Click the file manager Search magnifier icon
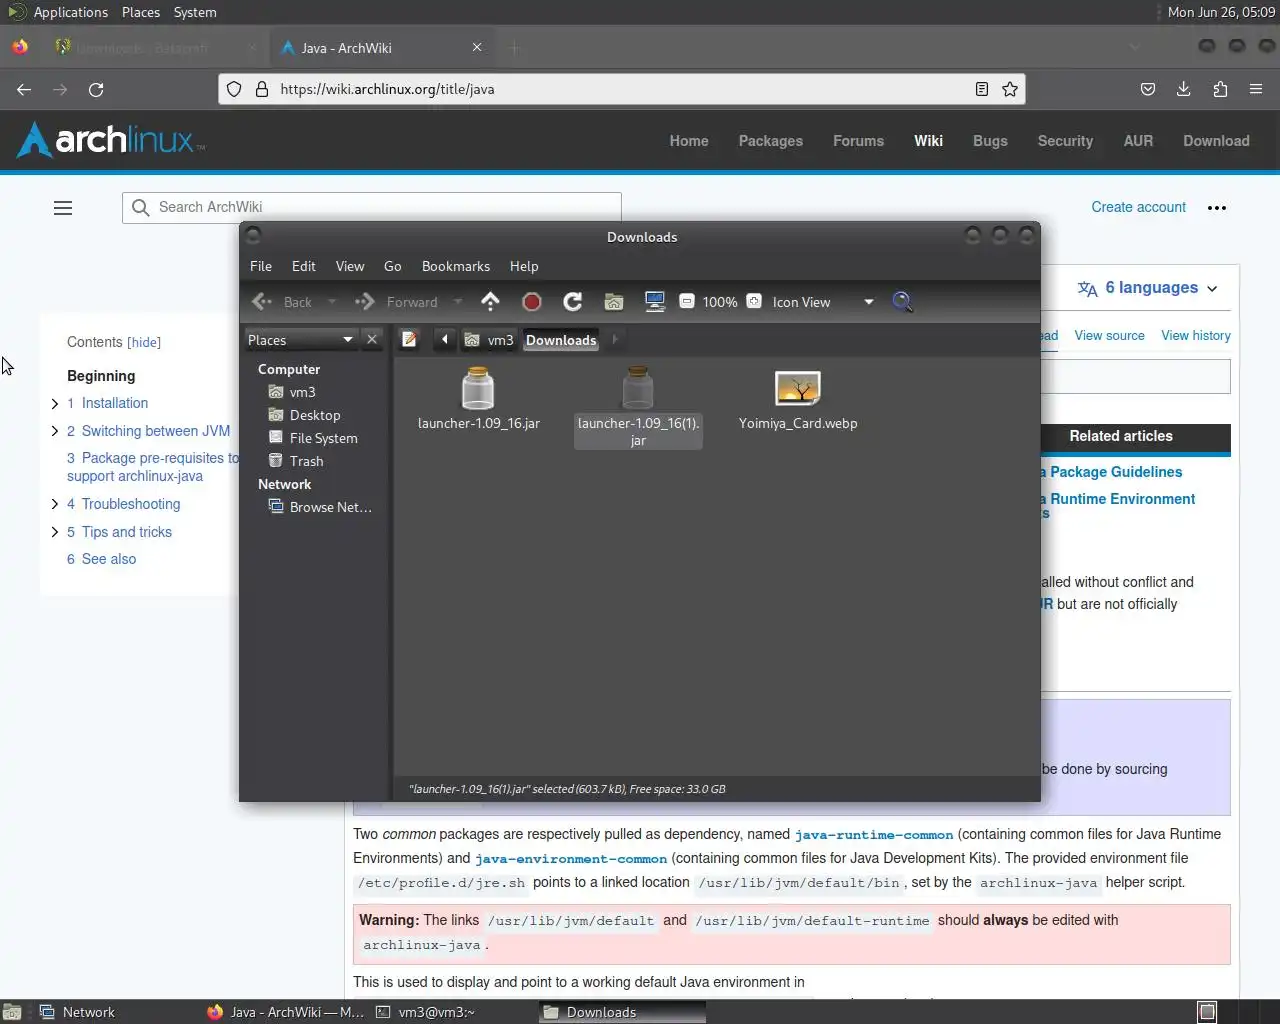The width and height of the screenshot is (1280, 1024). click(x=902, y=301)
